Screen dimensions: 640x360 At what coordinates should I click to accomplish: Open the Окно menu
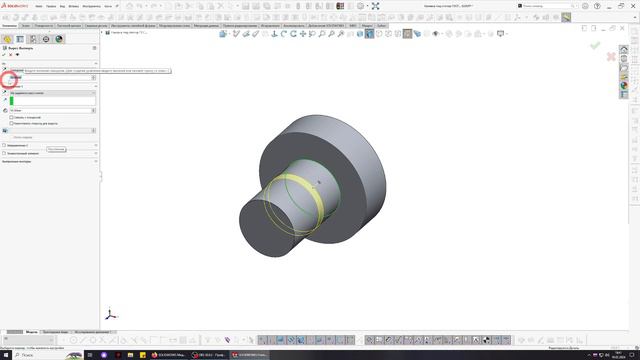(108, 6)
